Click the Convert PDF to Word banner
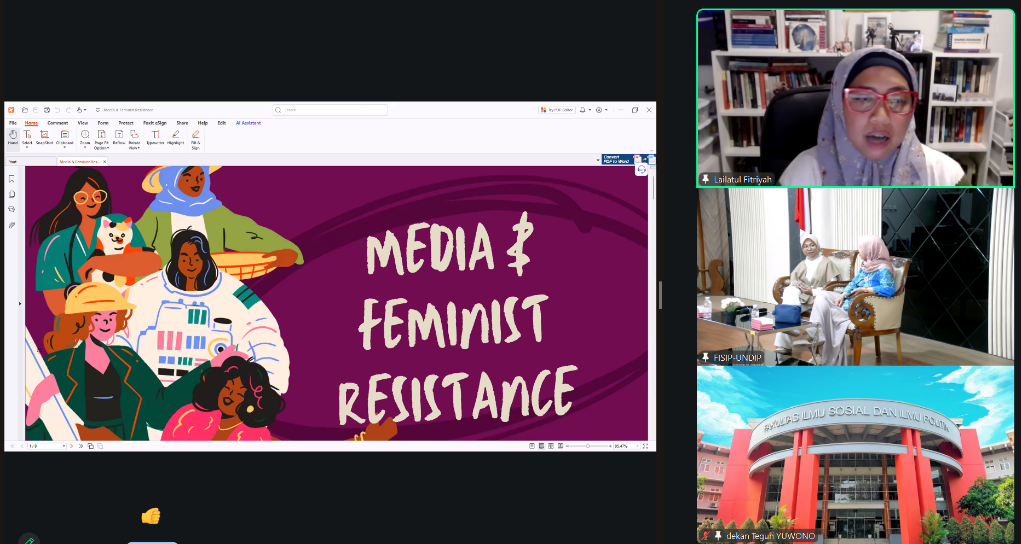Image resolution: width=1021 pixels, height=544 pixels. pos(615,159)
